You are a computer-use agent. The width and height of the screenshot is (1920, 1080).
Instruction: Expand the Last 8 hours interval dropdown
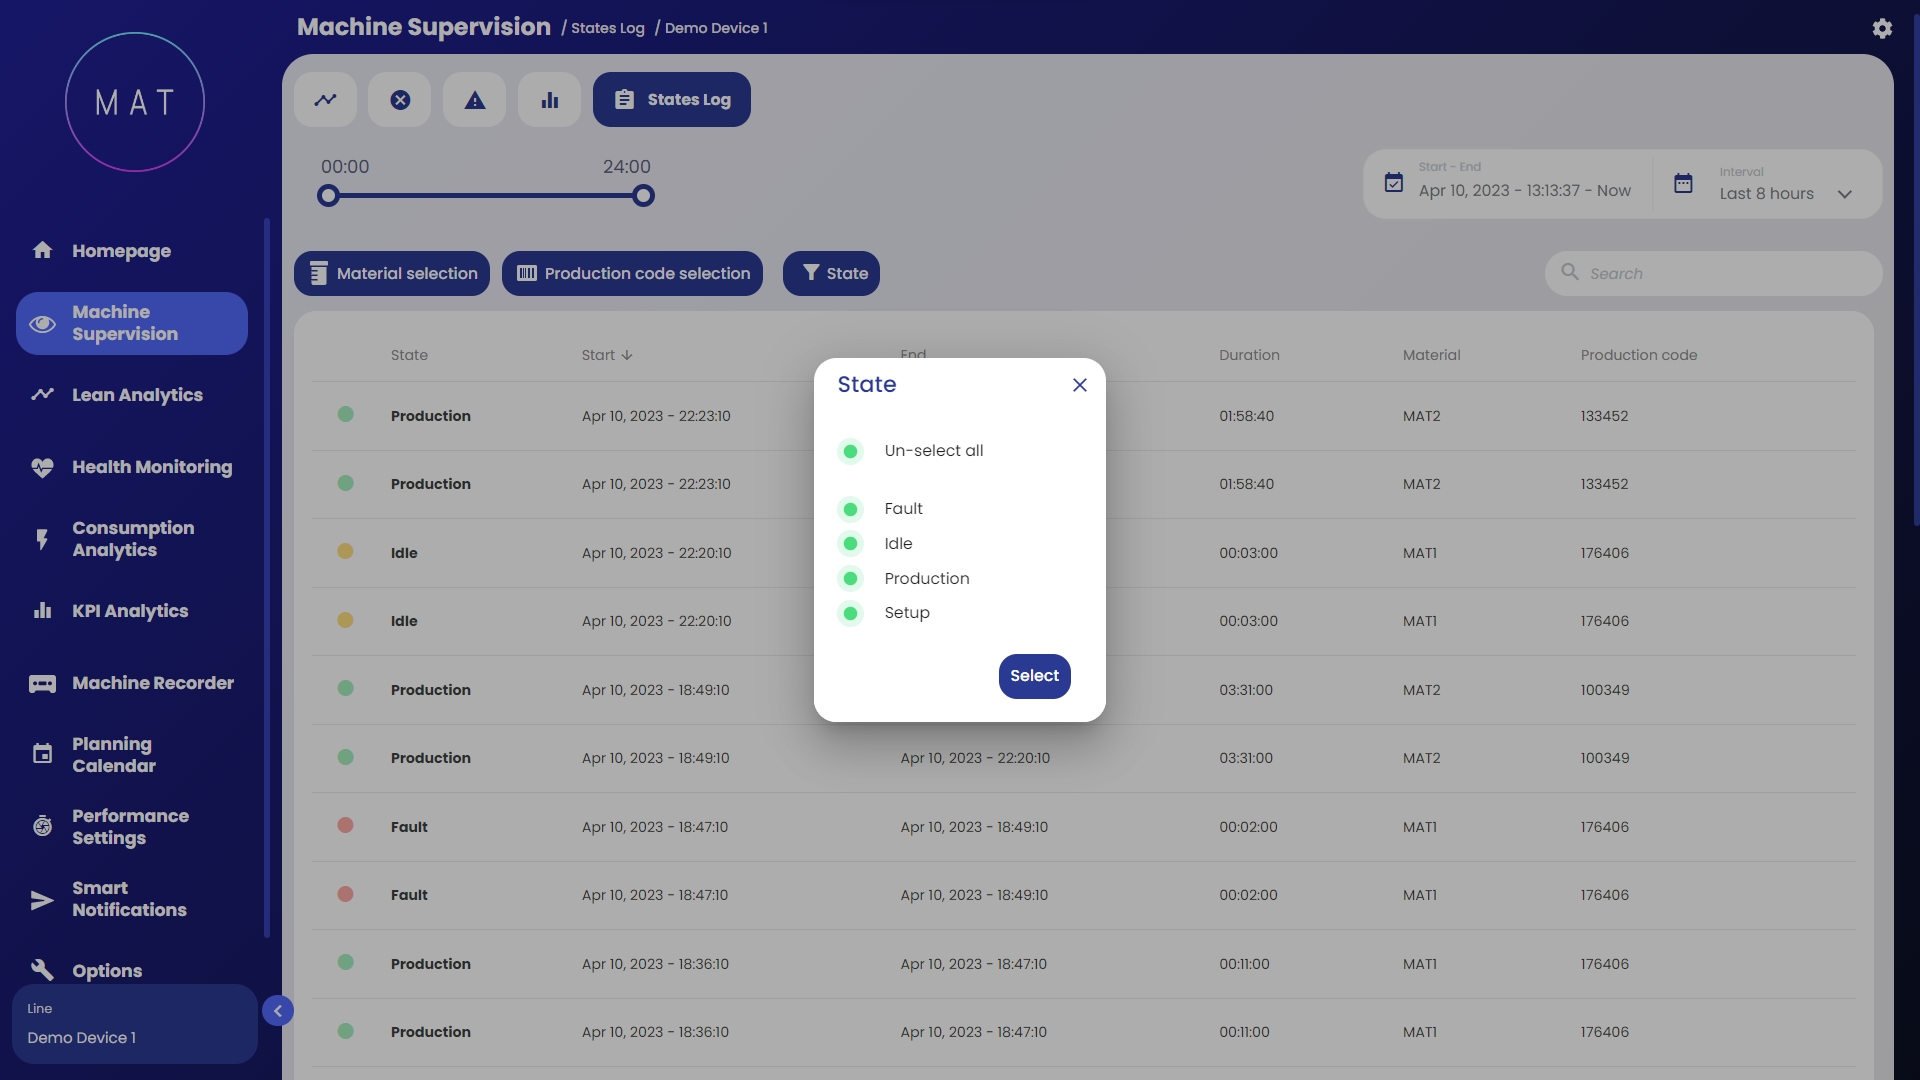tap(1780, 193)
